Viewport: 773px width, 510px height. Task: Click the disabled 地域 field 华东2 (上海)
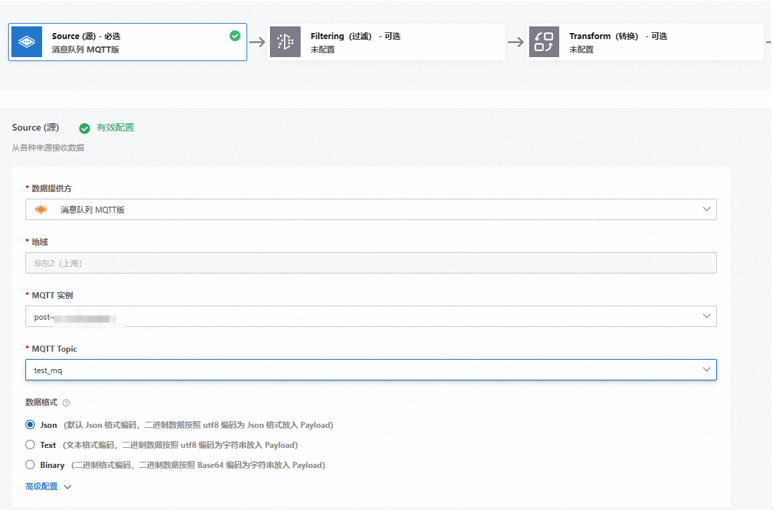point(371,263)
